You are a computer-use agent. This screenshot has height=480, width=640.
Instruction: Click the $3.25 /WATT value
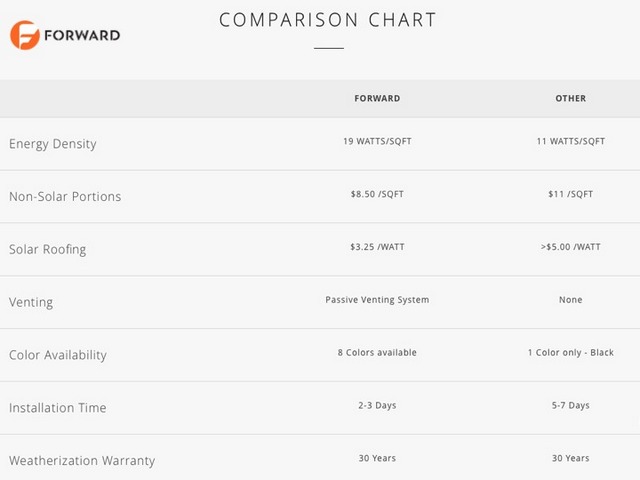point(377,247)
